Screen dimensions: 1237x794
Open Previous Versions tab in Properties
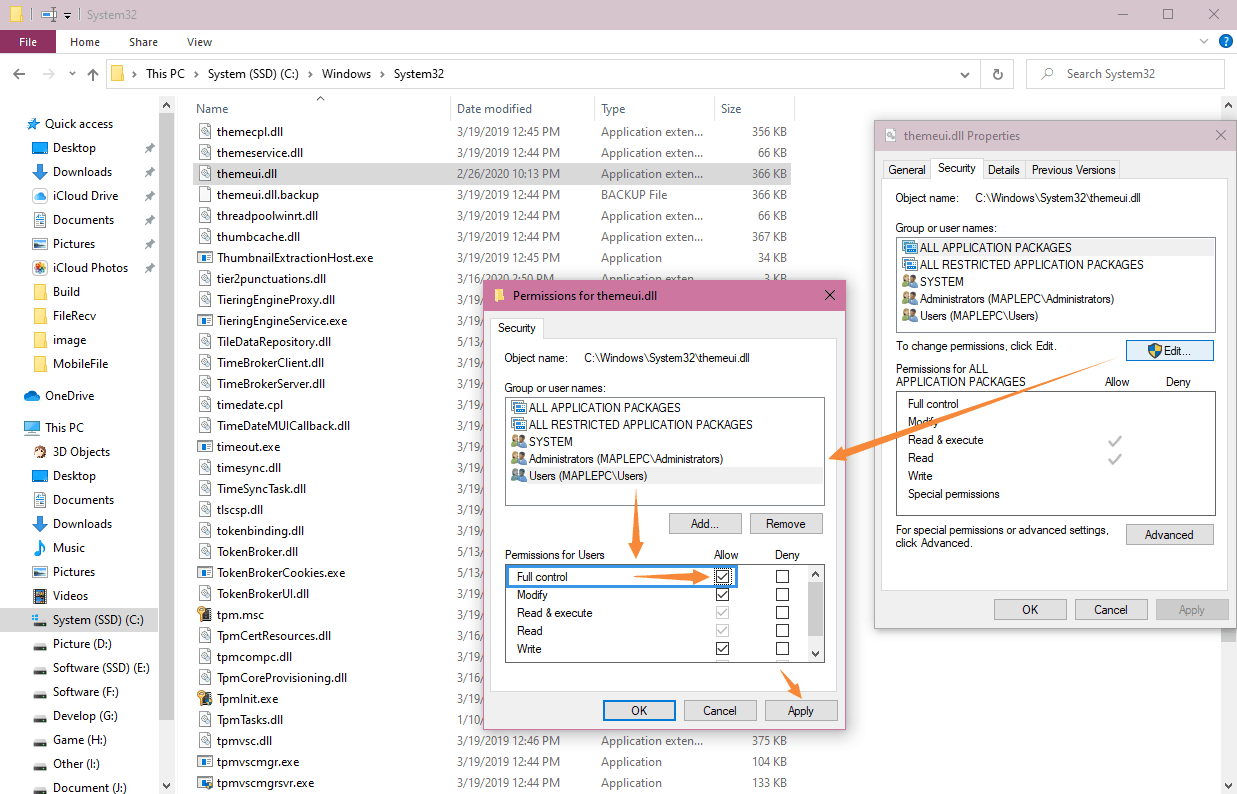pyautogui.click(x=1073, y=170)
